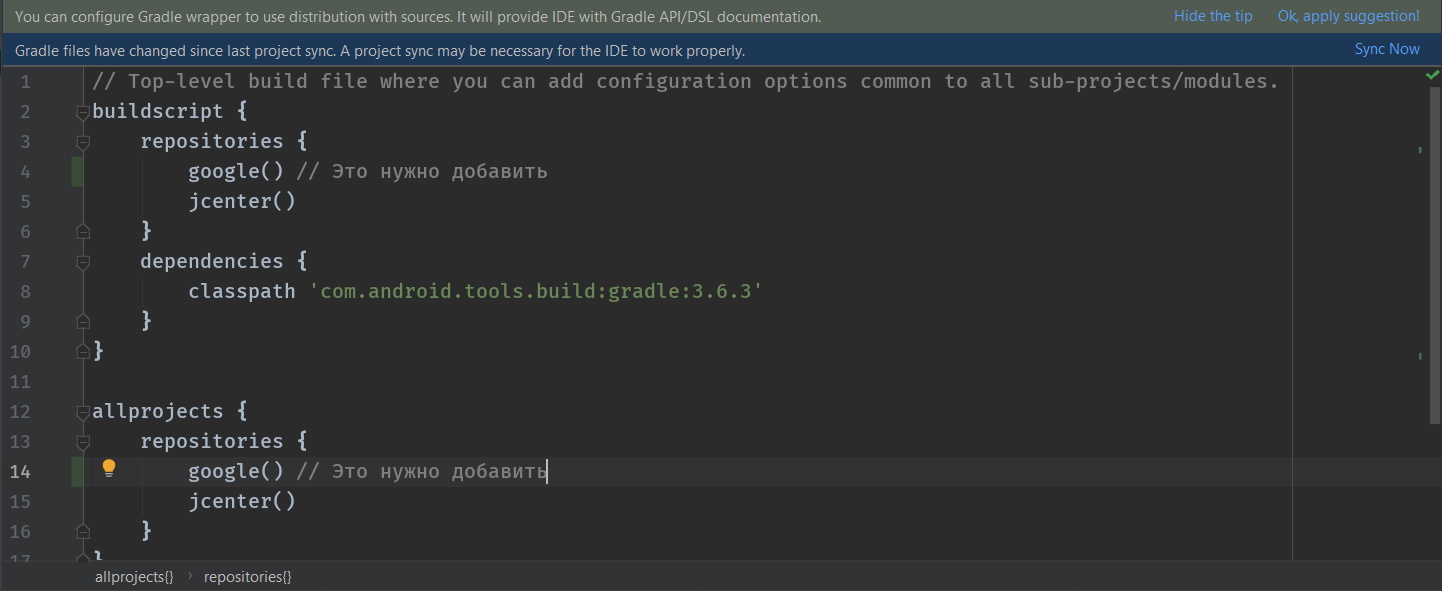Click the fold end marker on line 6
The width and height of the screenshot is (1442, 591).
(x=83, y=232)
